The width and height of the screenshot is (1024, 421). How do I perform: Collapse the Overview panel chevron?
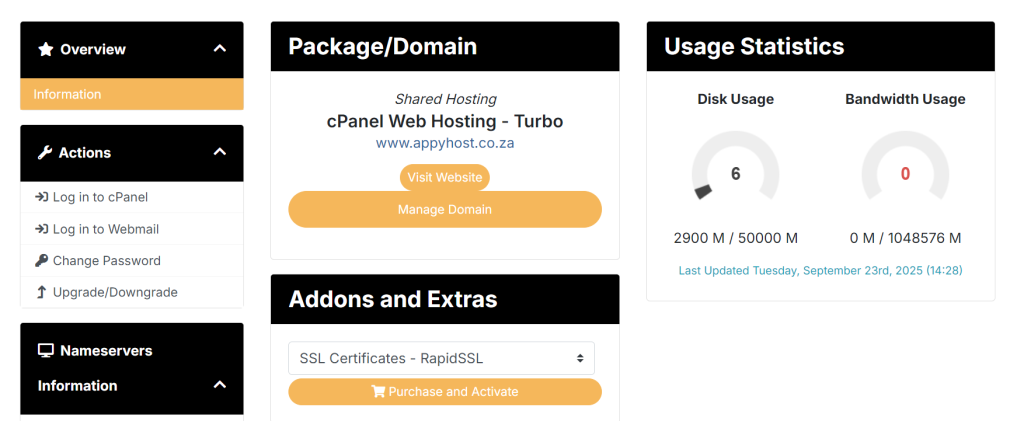[x=220, y=49]
